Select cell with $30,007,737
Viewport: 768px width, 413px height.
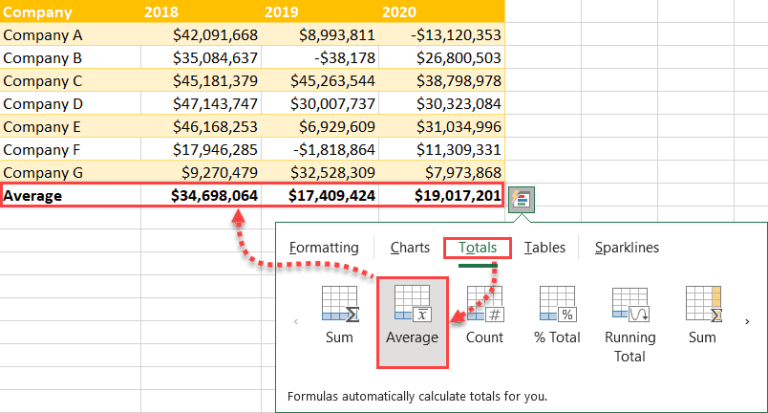320,104
